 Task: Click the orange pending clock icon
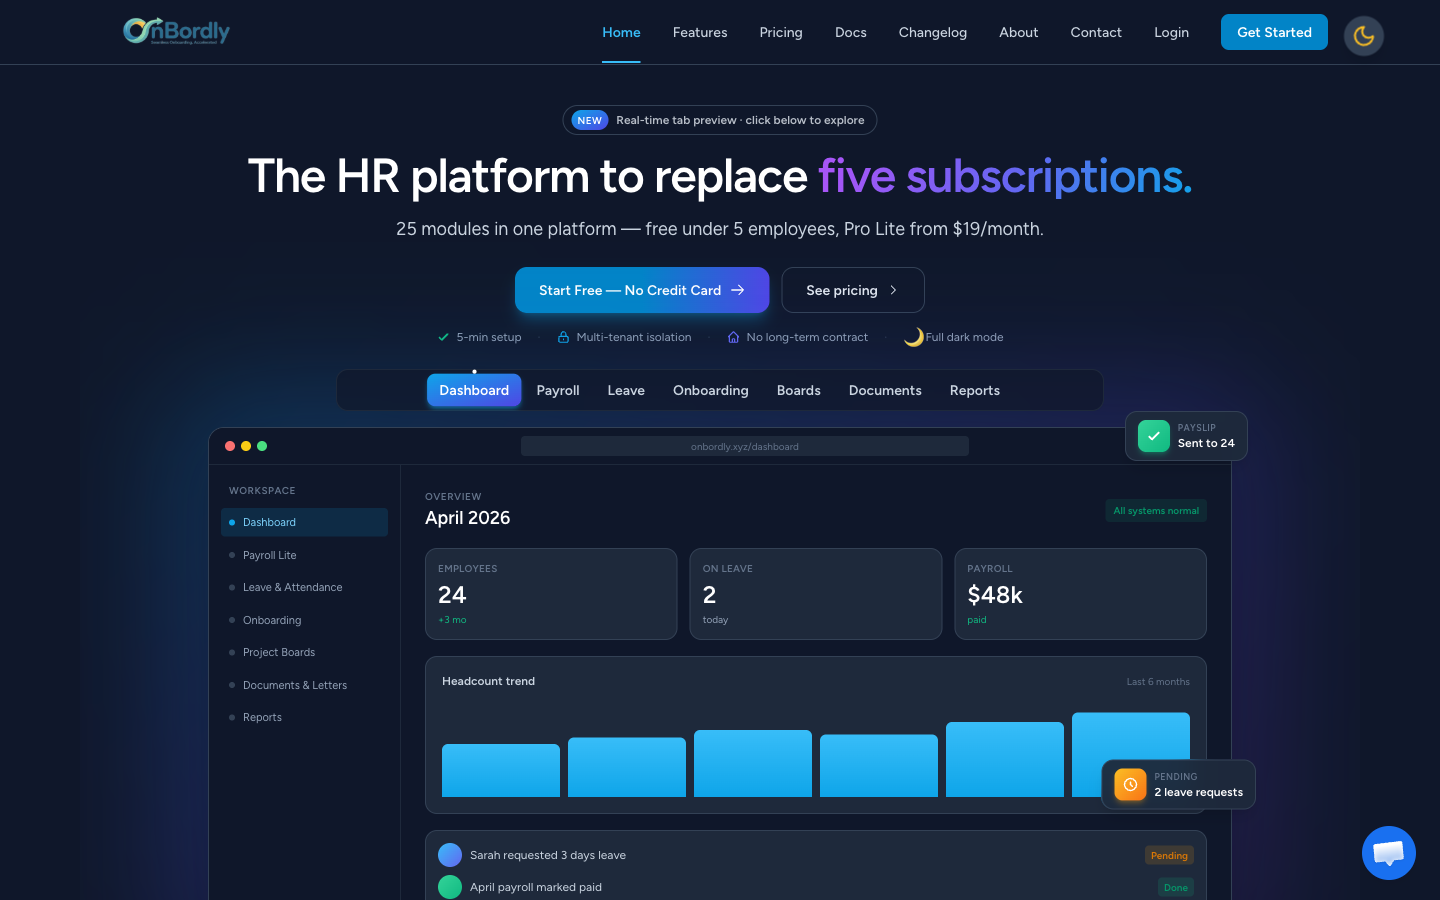(x=1130, y=785)
